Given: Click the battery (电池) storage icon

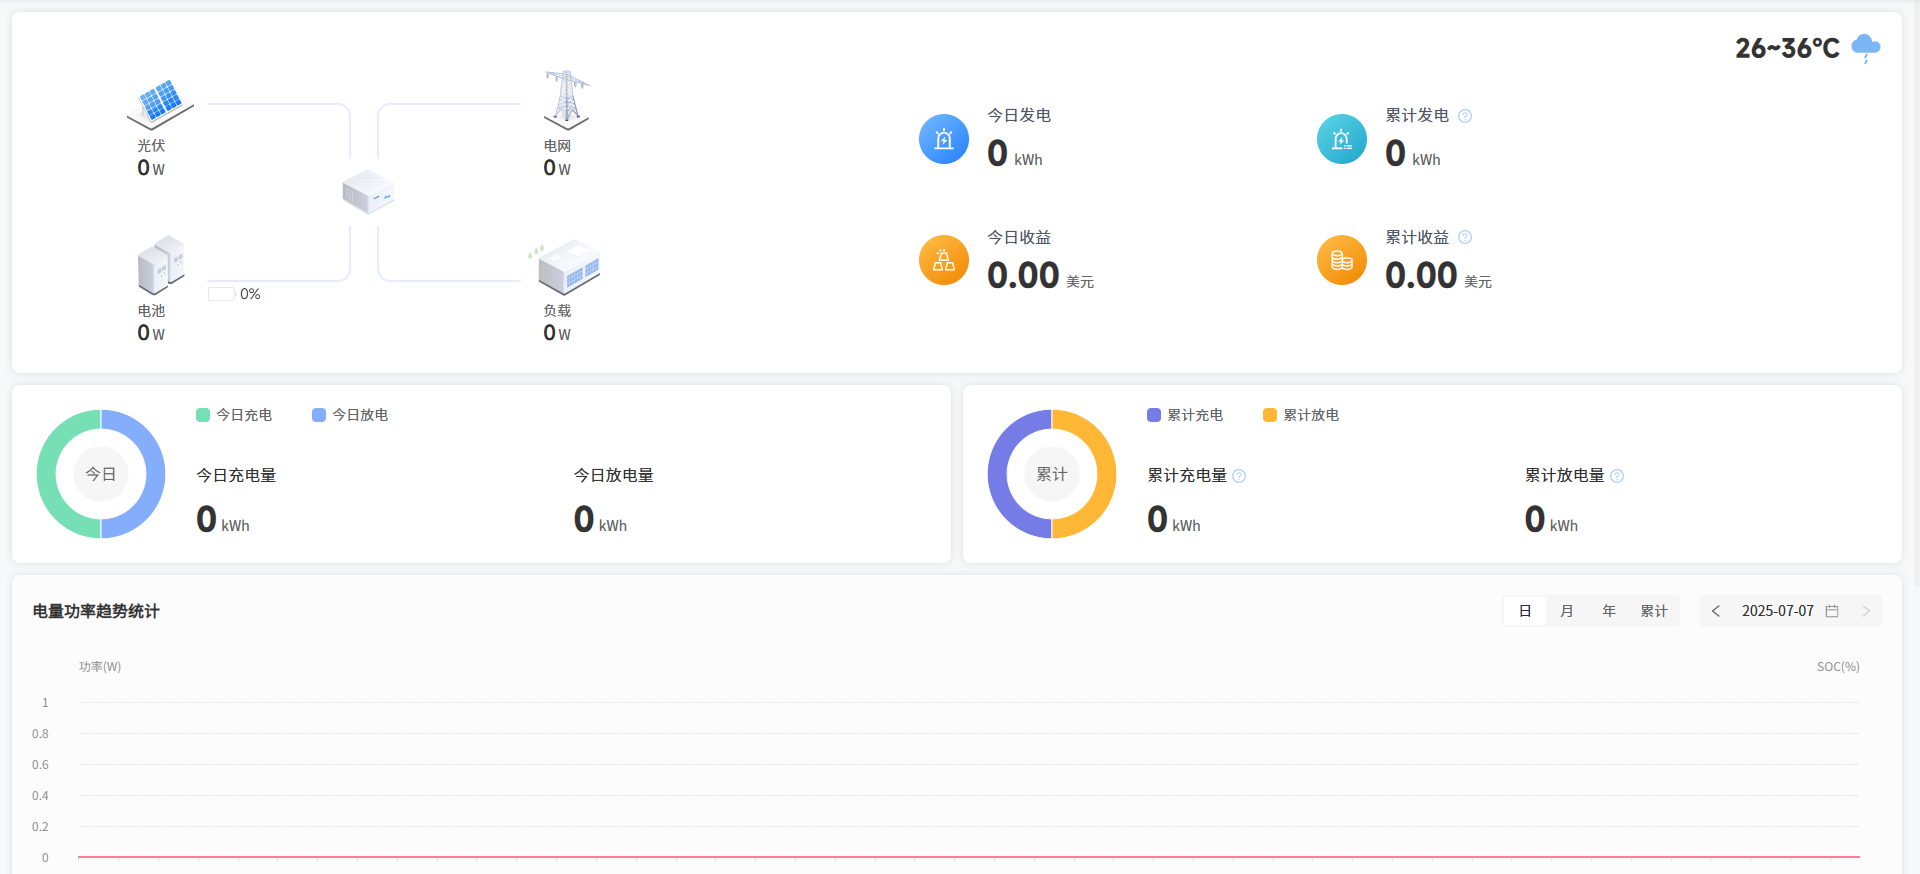Looking at the screenshot, I should coord(161,265).
